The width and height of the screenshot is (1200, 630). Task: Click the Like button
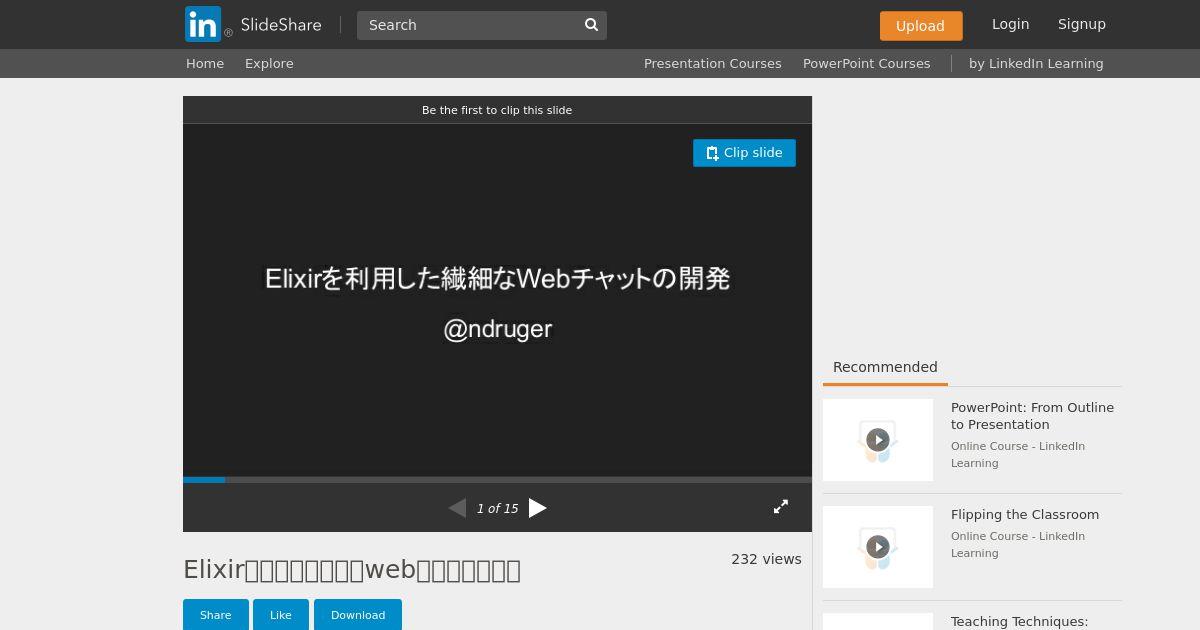(281, 615)
